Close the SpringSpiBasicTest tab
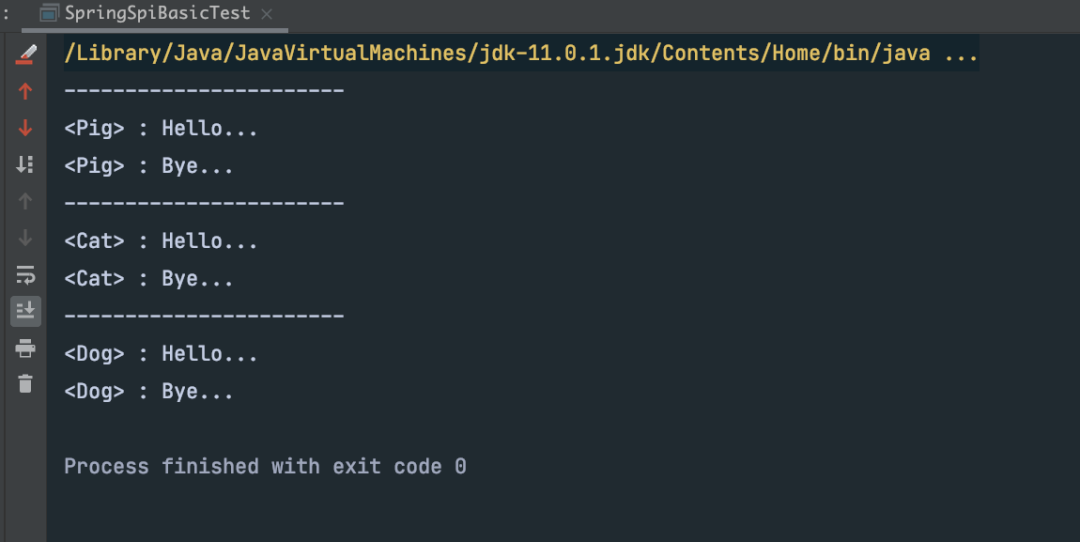 (267, 14)
